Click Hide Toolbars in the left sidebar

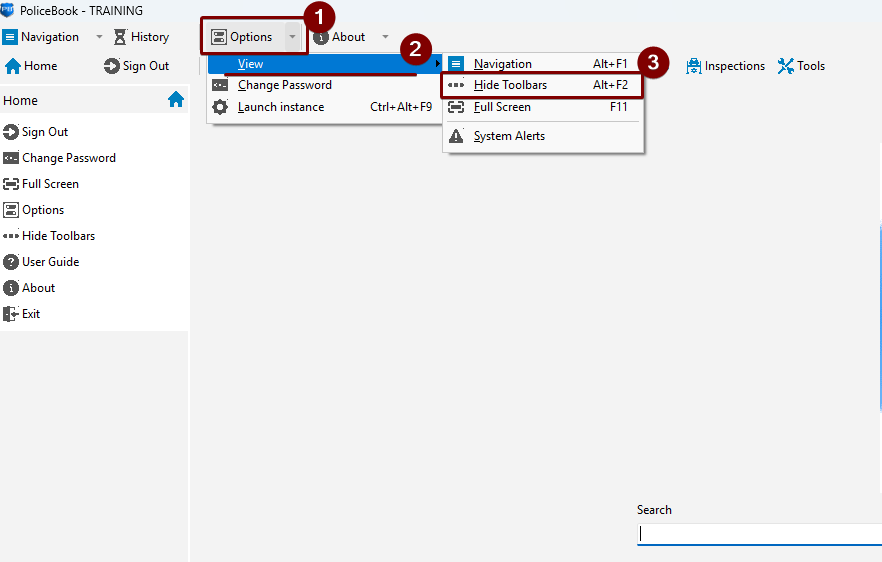tap(58, 236)
